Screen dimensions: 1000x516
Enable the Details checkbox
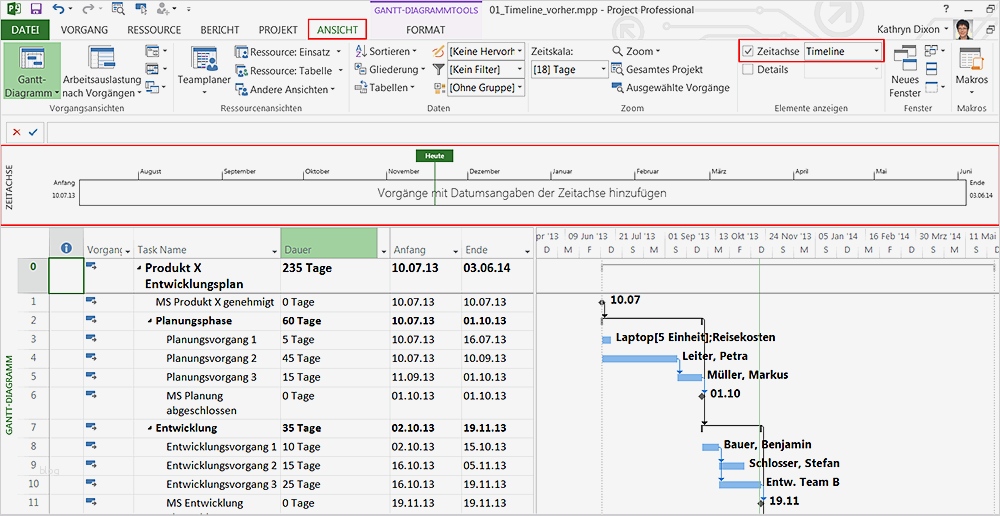click(749, 70)
